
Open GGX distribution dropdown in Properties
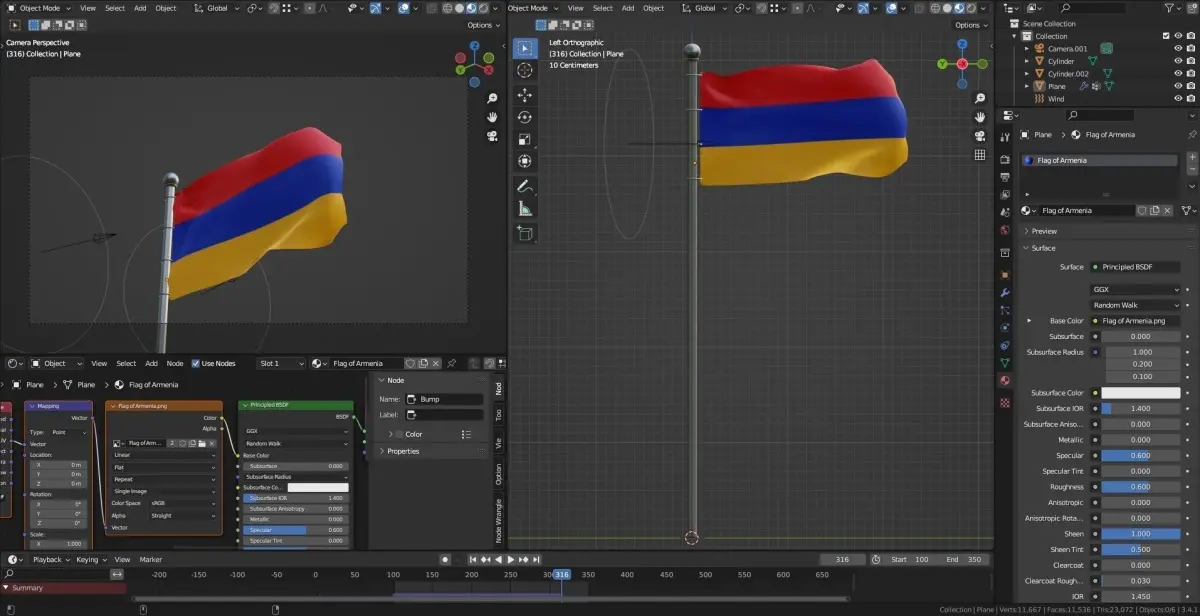(1135, 289)
